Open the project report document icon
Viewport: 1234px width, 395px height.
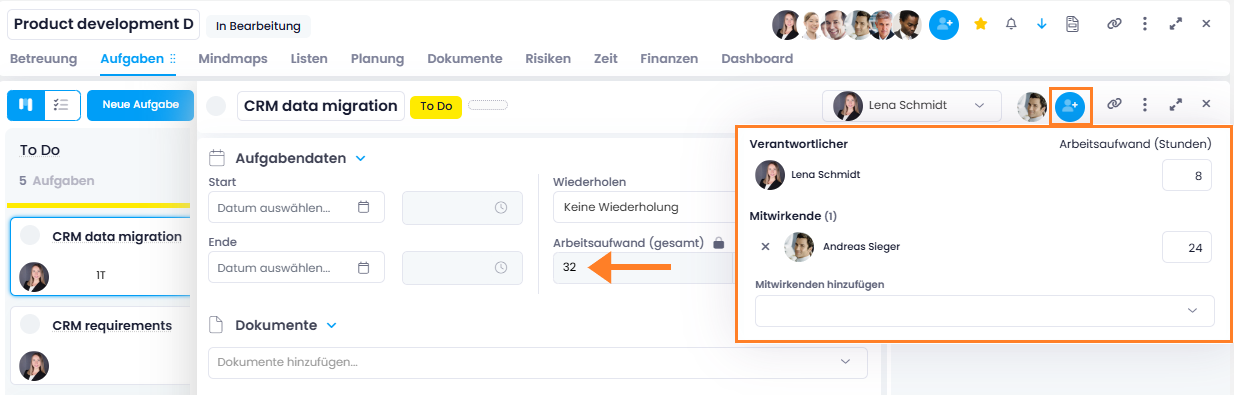point(1072,24)
